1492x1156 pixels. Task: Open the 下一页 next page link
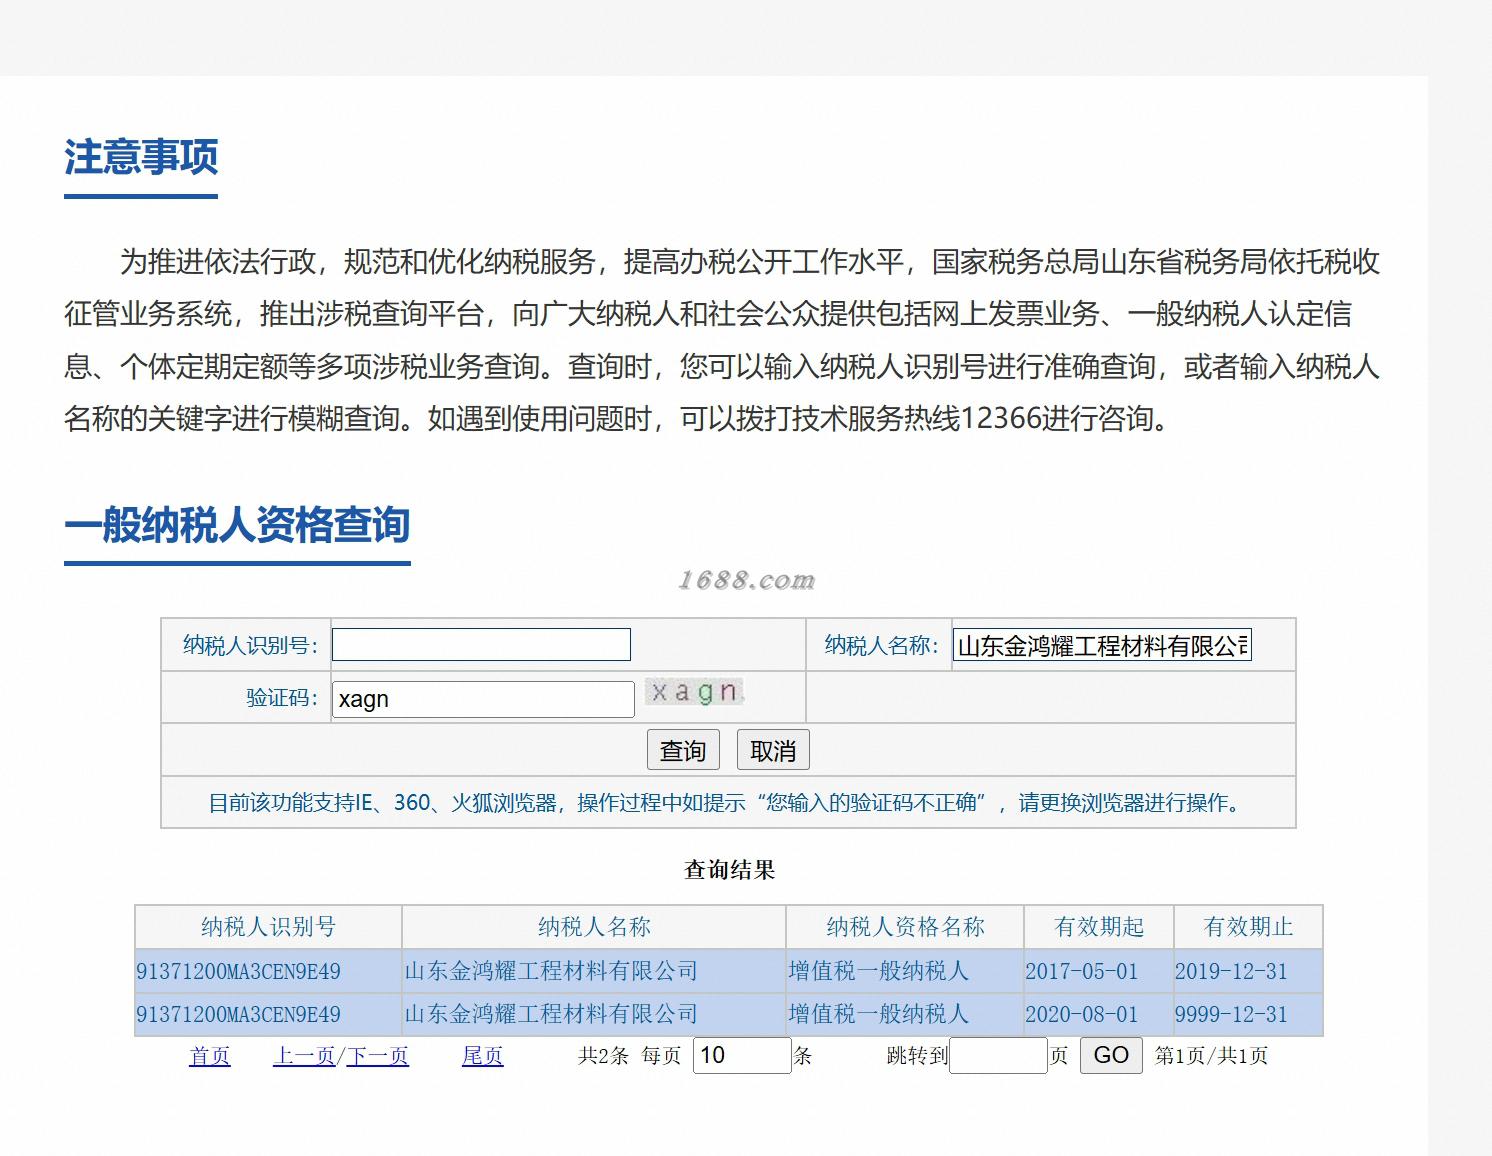[x=378, y=1056]
